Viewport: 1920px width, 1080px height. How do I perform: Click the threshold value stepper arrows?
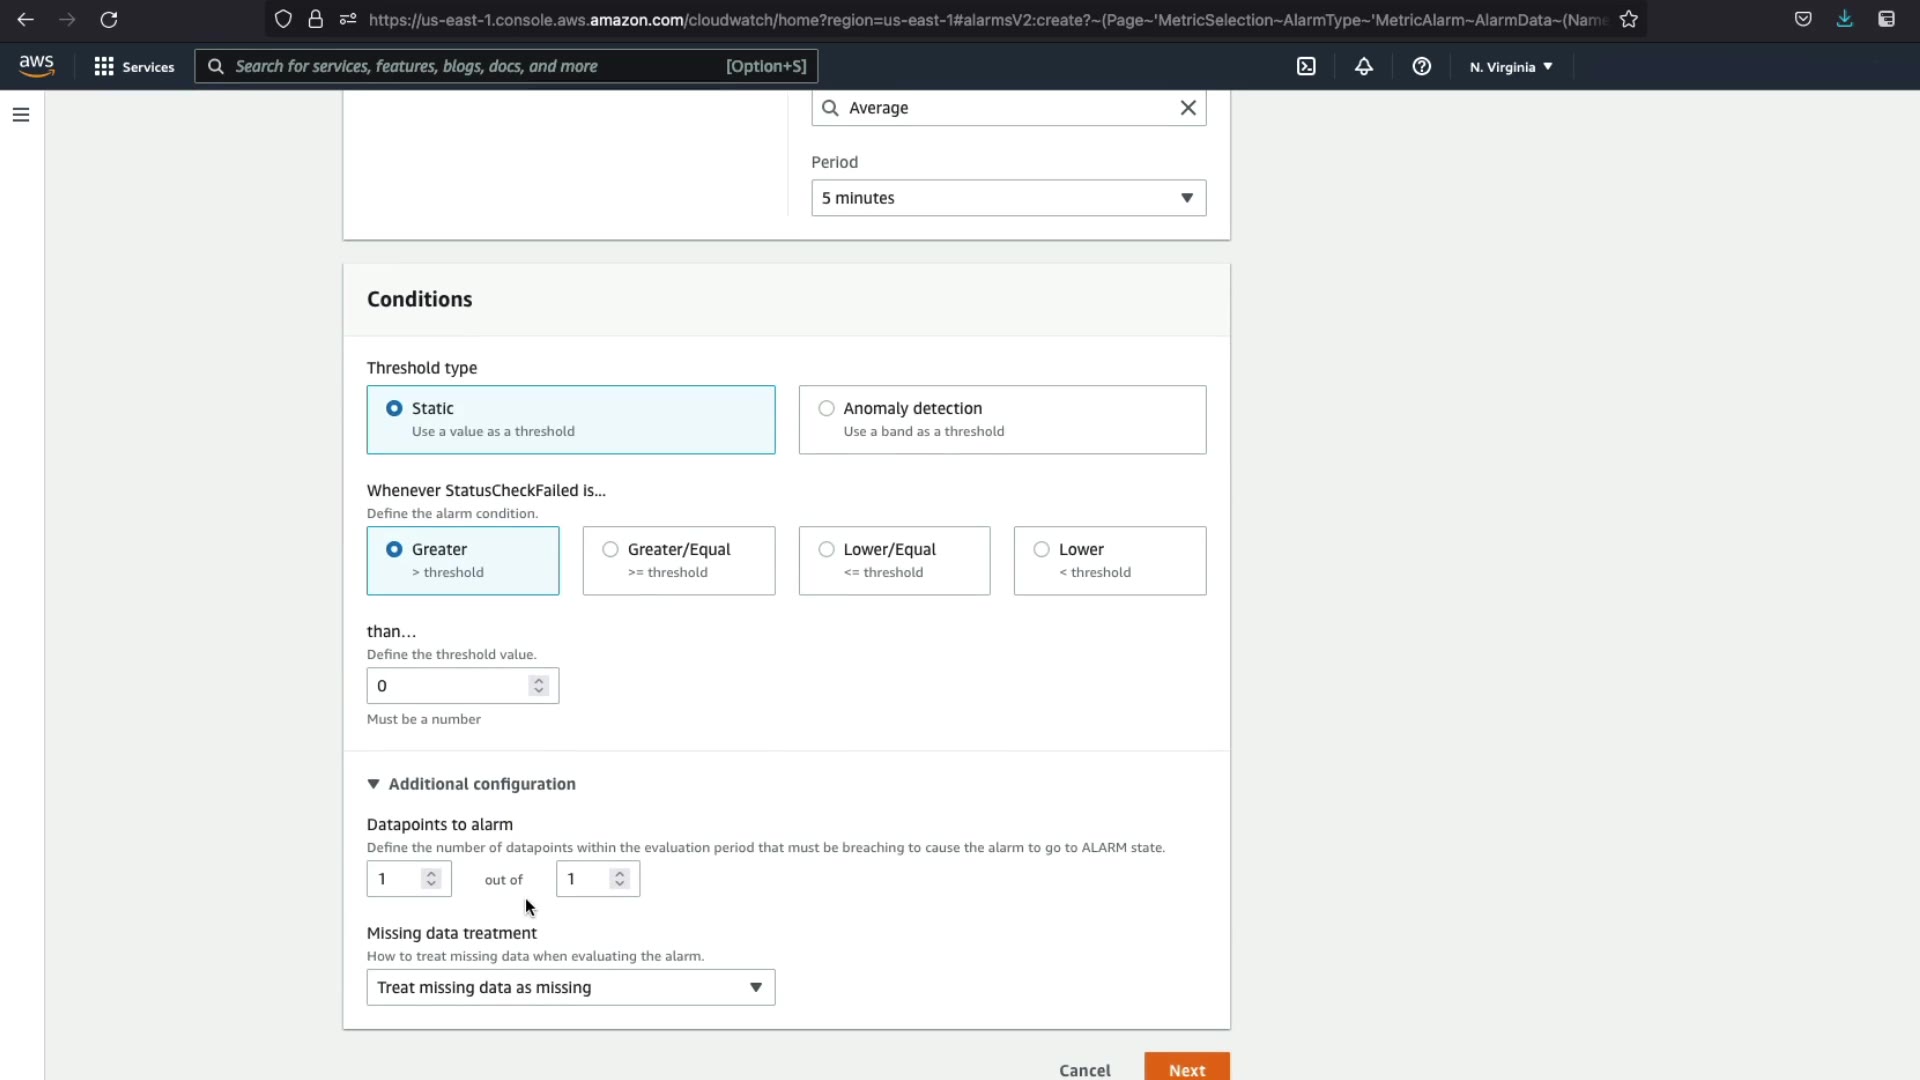[539, 686]
